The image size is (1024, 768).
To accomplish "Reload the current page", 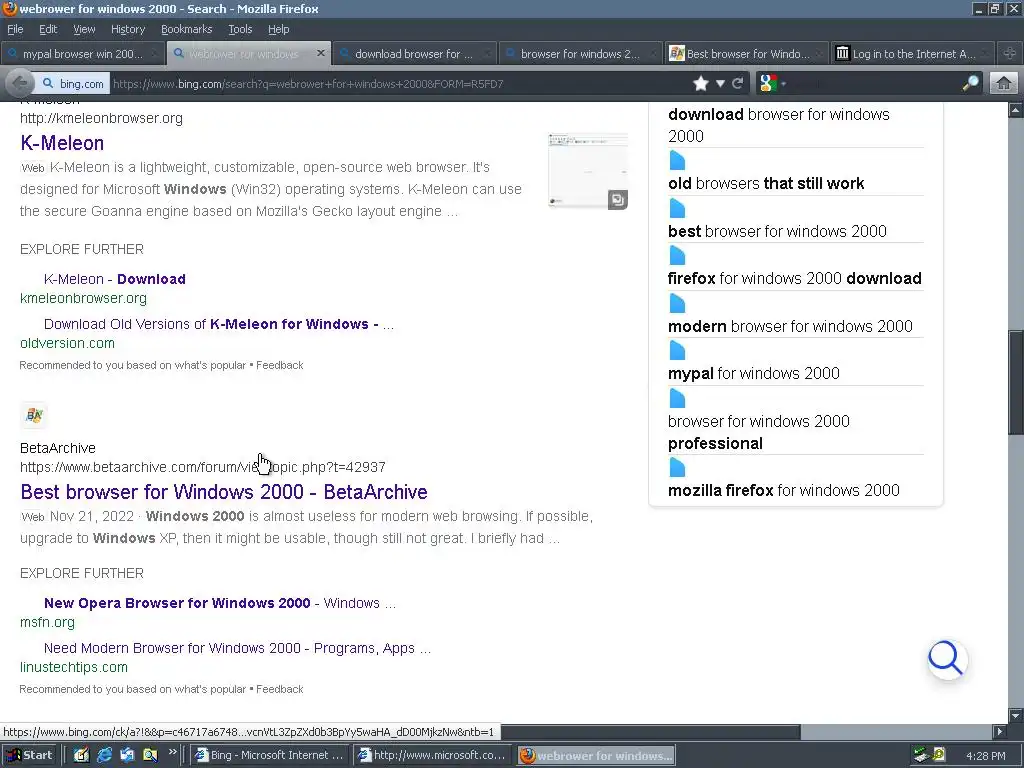I will click(x=738, y=84).
